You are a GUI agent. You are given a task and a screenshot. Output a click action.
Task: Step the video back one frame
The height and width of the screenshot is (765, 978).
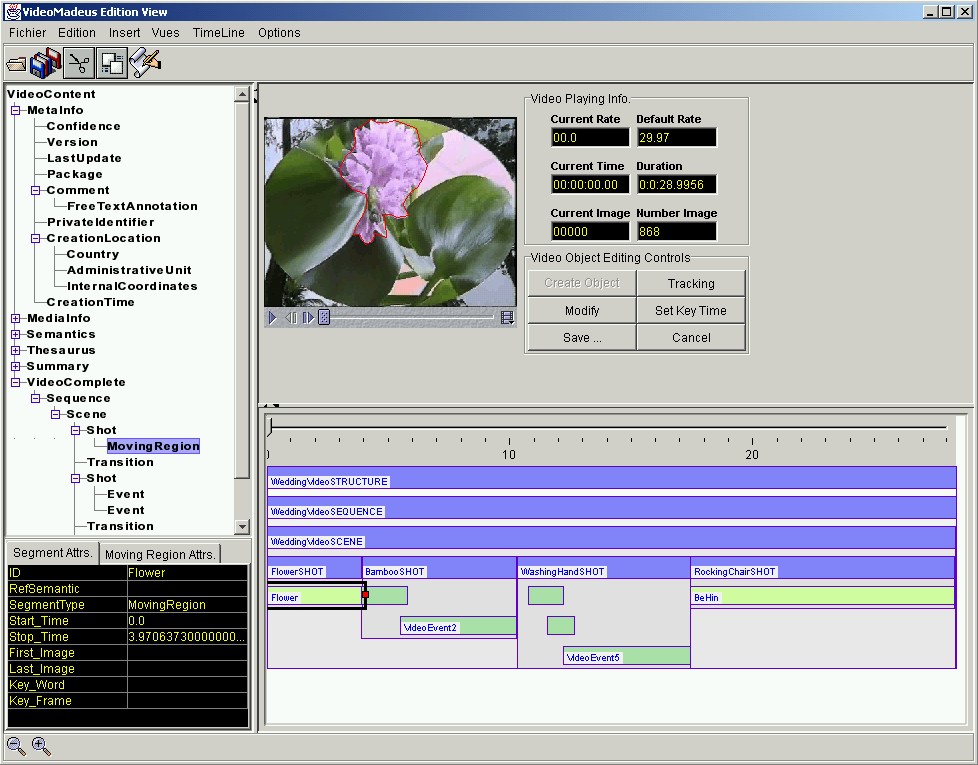[x=291, y=318]
